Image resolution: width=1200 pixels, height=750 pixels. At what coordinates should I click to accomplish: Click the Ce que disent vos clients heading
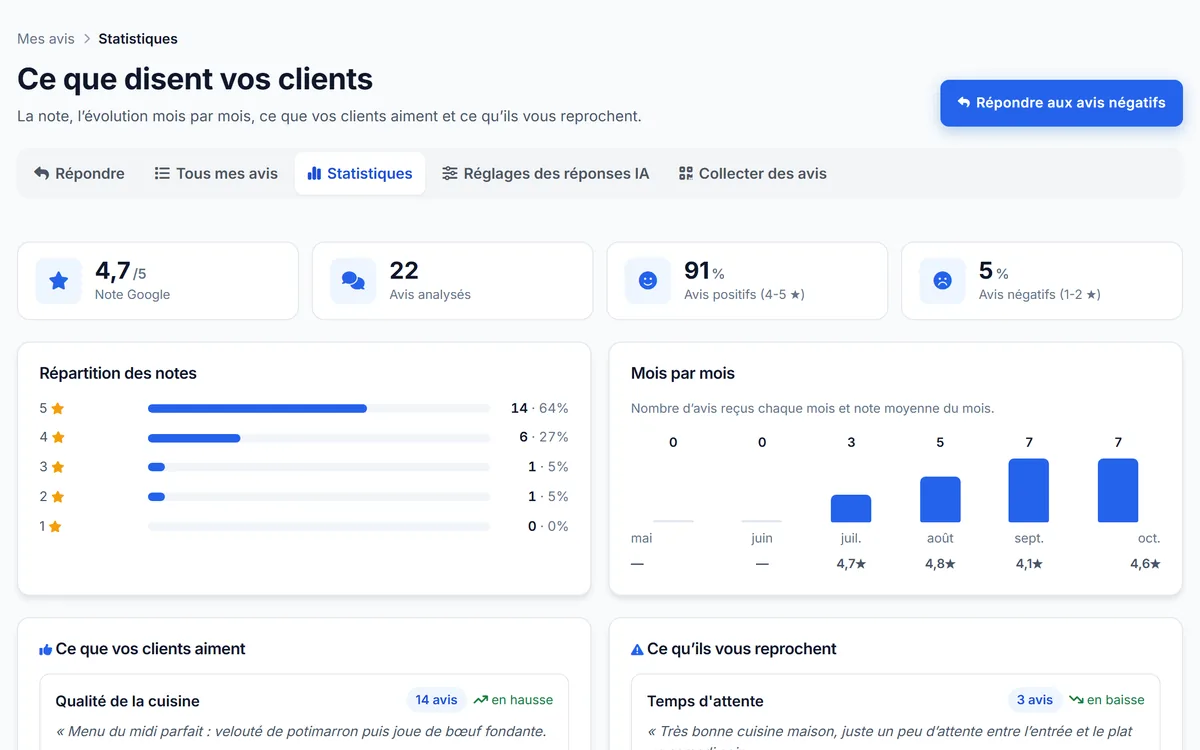(x=195, y=79)
